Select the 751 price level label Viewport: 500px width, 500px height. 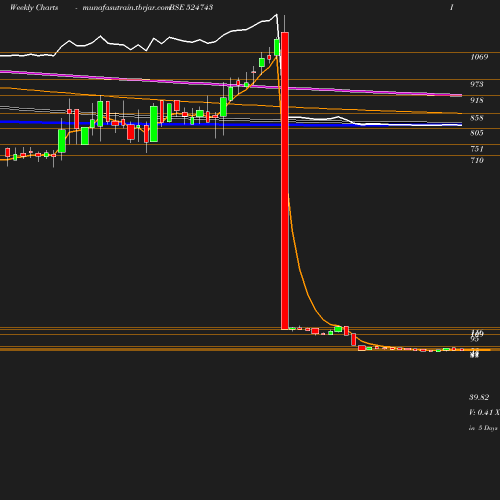click(x=477, y=149)
